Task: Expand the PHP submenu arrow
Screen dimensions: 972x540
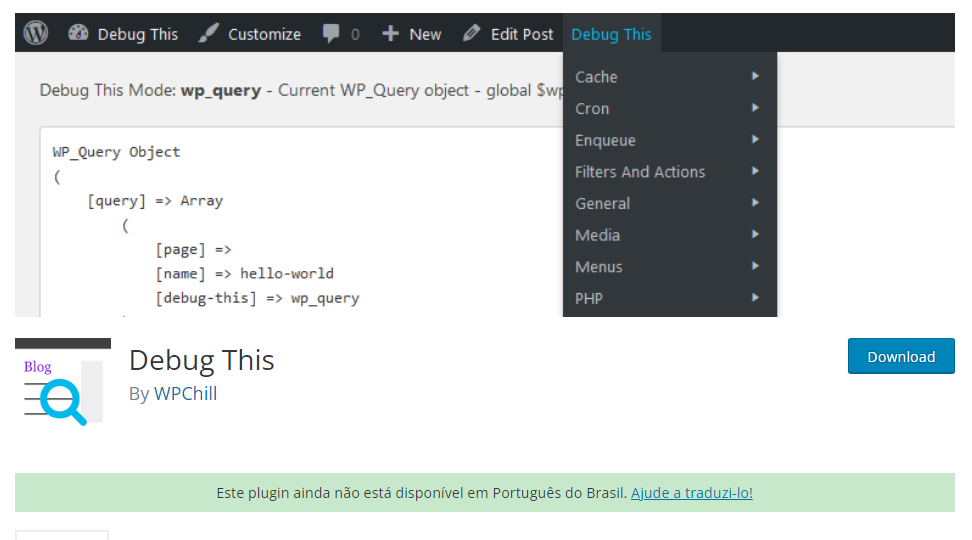Action: click(755, 297)
